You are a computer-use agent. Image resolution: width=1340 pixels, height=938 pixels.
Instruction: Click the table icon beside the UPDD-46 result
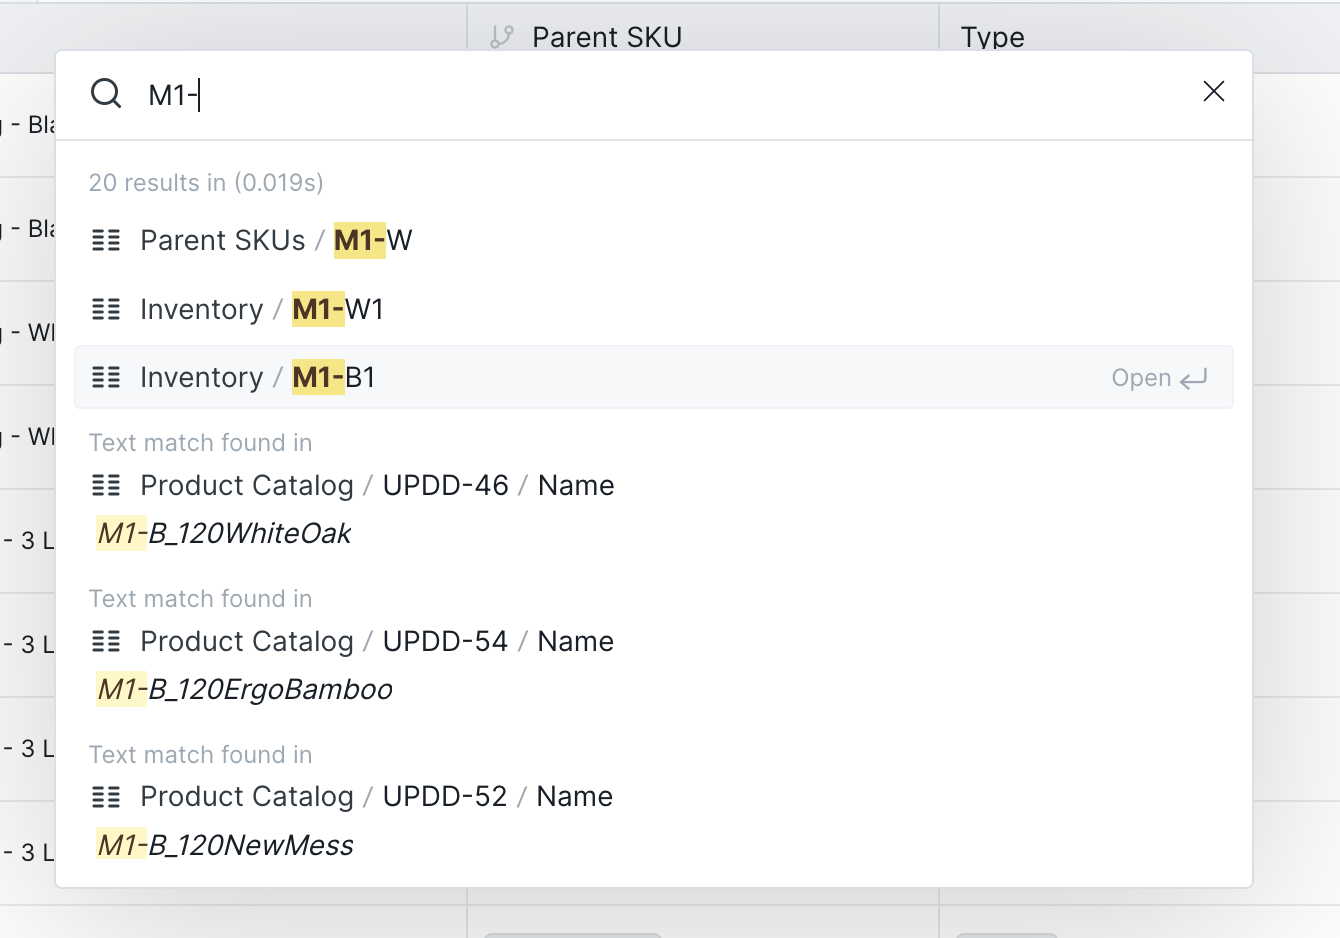[x=106, y=486]
